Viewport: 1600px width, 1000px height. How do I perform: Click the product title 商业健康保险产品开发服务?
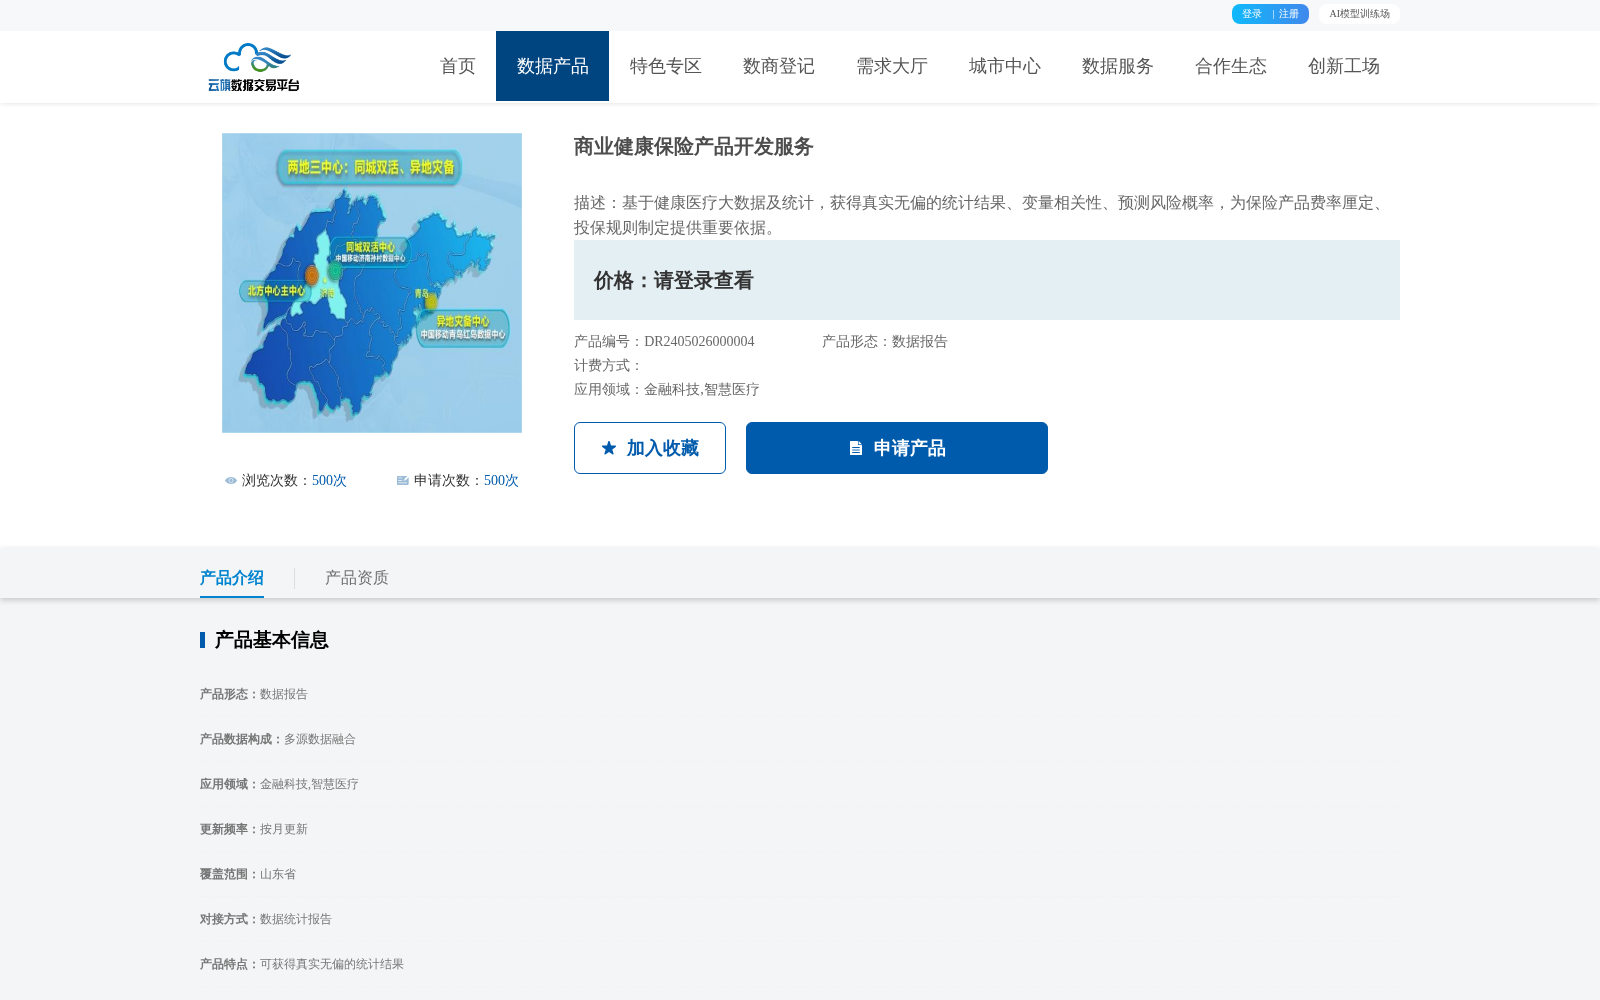(x=694, y=147)
